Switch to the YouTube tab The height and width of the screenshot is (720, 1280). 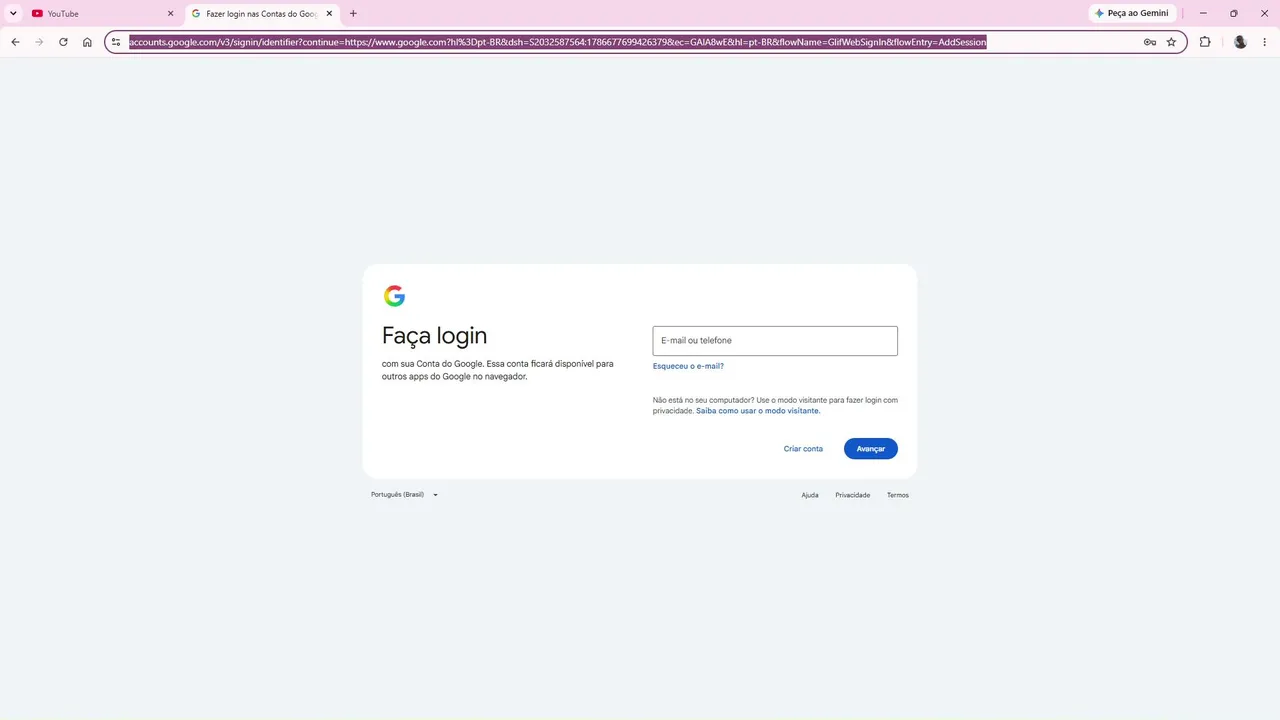[x=103, y=13]
